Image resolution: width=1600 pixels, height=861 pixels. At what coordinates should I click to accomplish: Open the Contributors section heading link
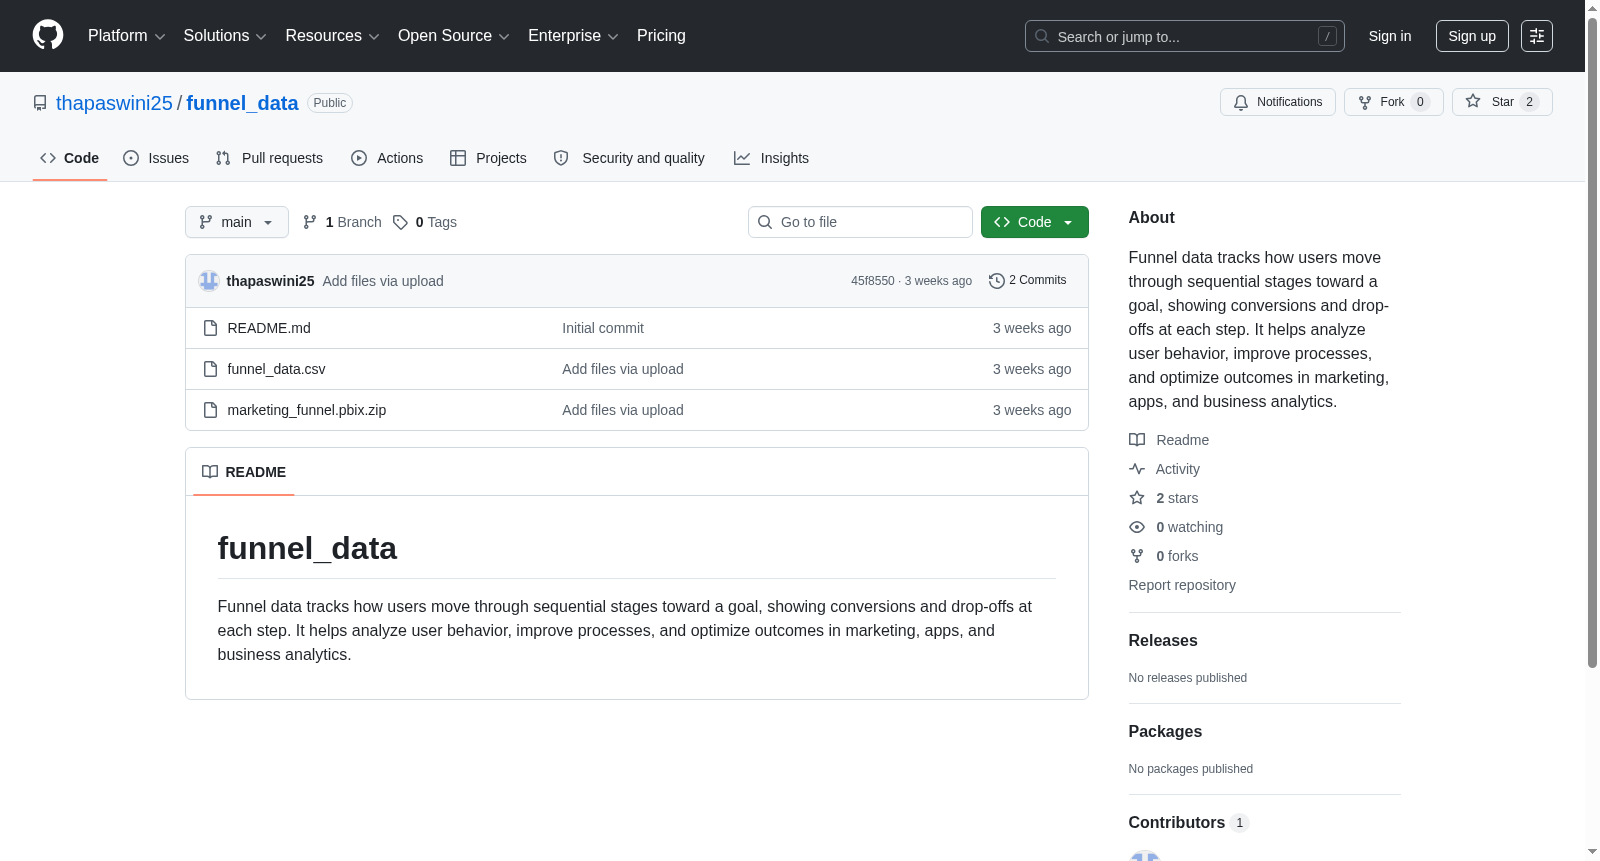pos(1188,823)
